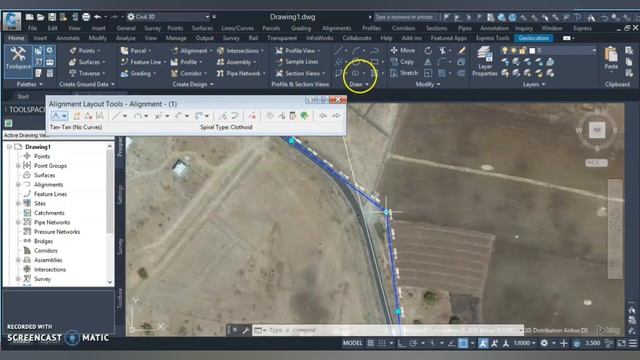Open the annotation scale 1:1000 dropdown
The width and height of the screenshot is (640, 360).
524,343
